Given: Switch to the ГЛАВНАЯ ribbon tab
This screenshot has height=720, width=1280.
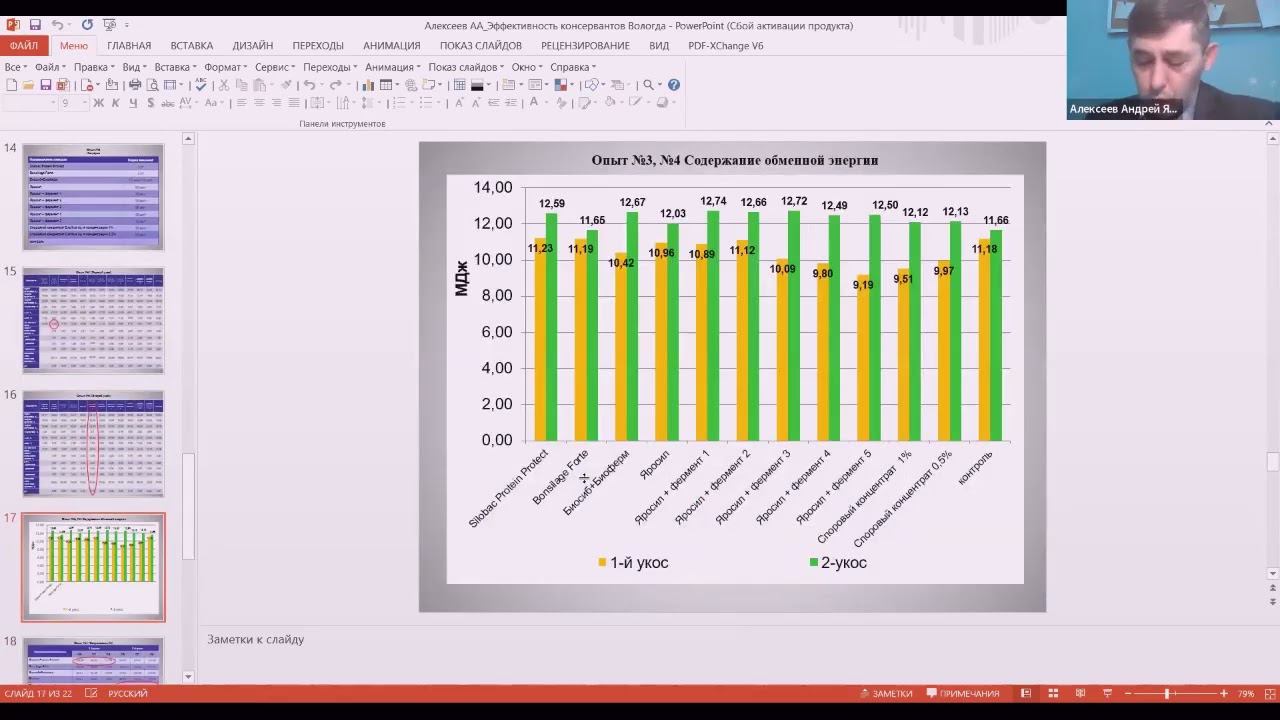Looking at the screenshot, I should click(x=129, y=45).
